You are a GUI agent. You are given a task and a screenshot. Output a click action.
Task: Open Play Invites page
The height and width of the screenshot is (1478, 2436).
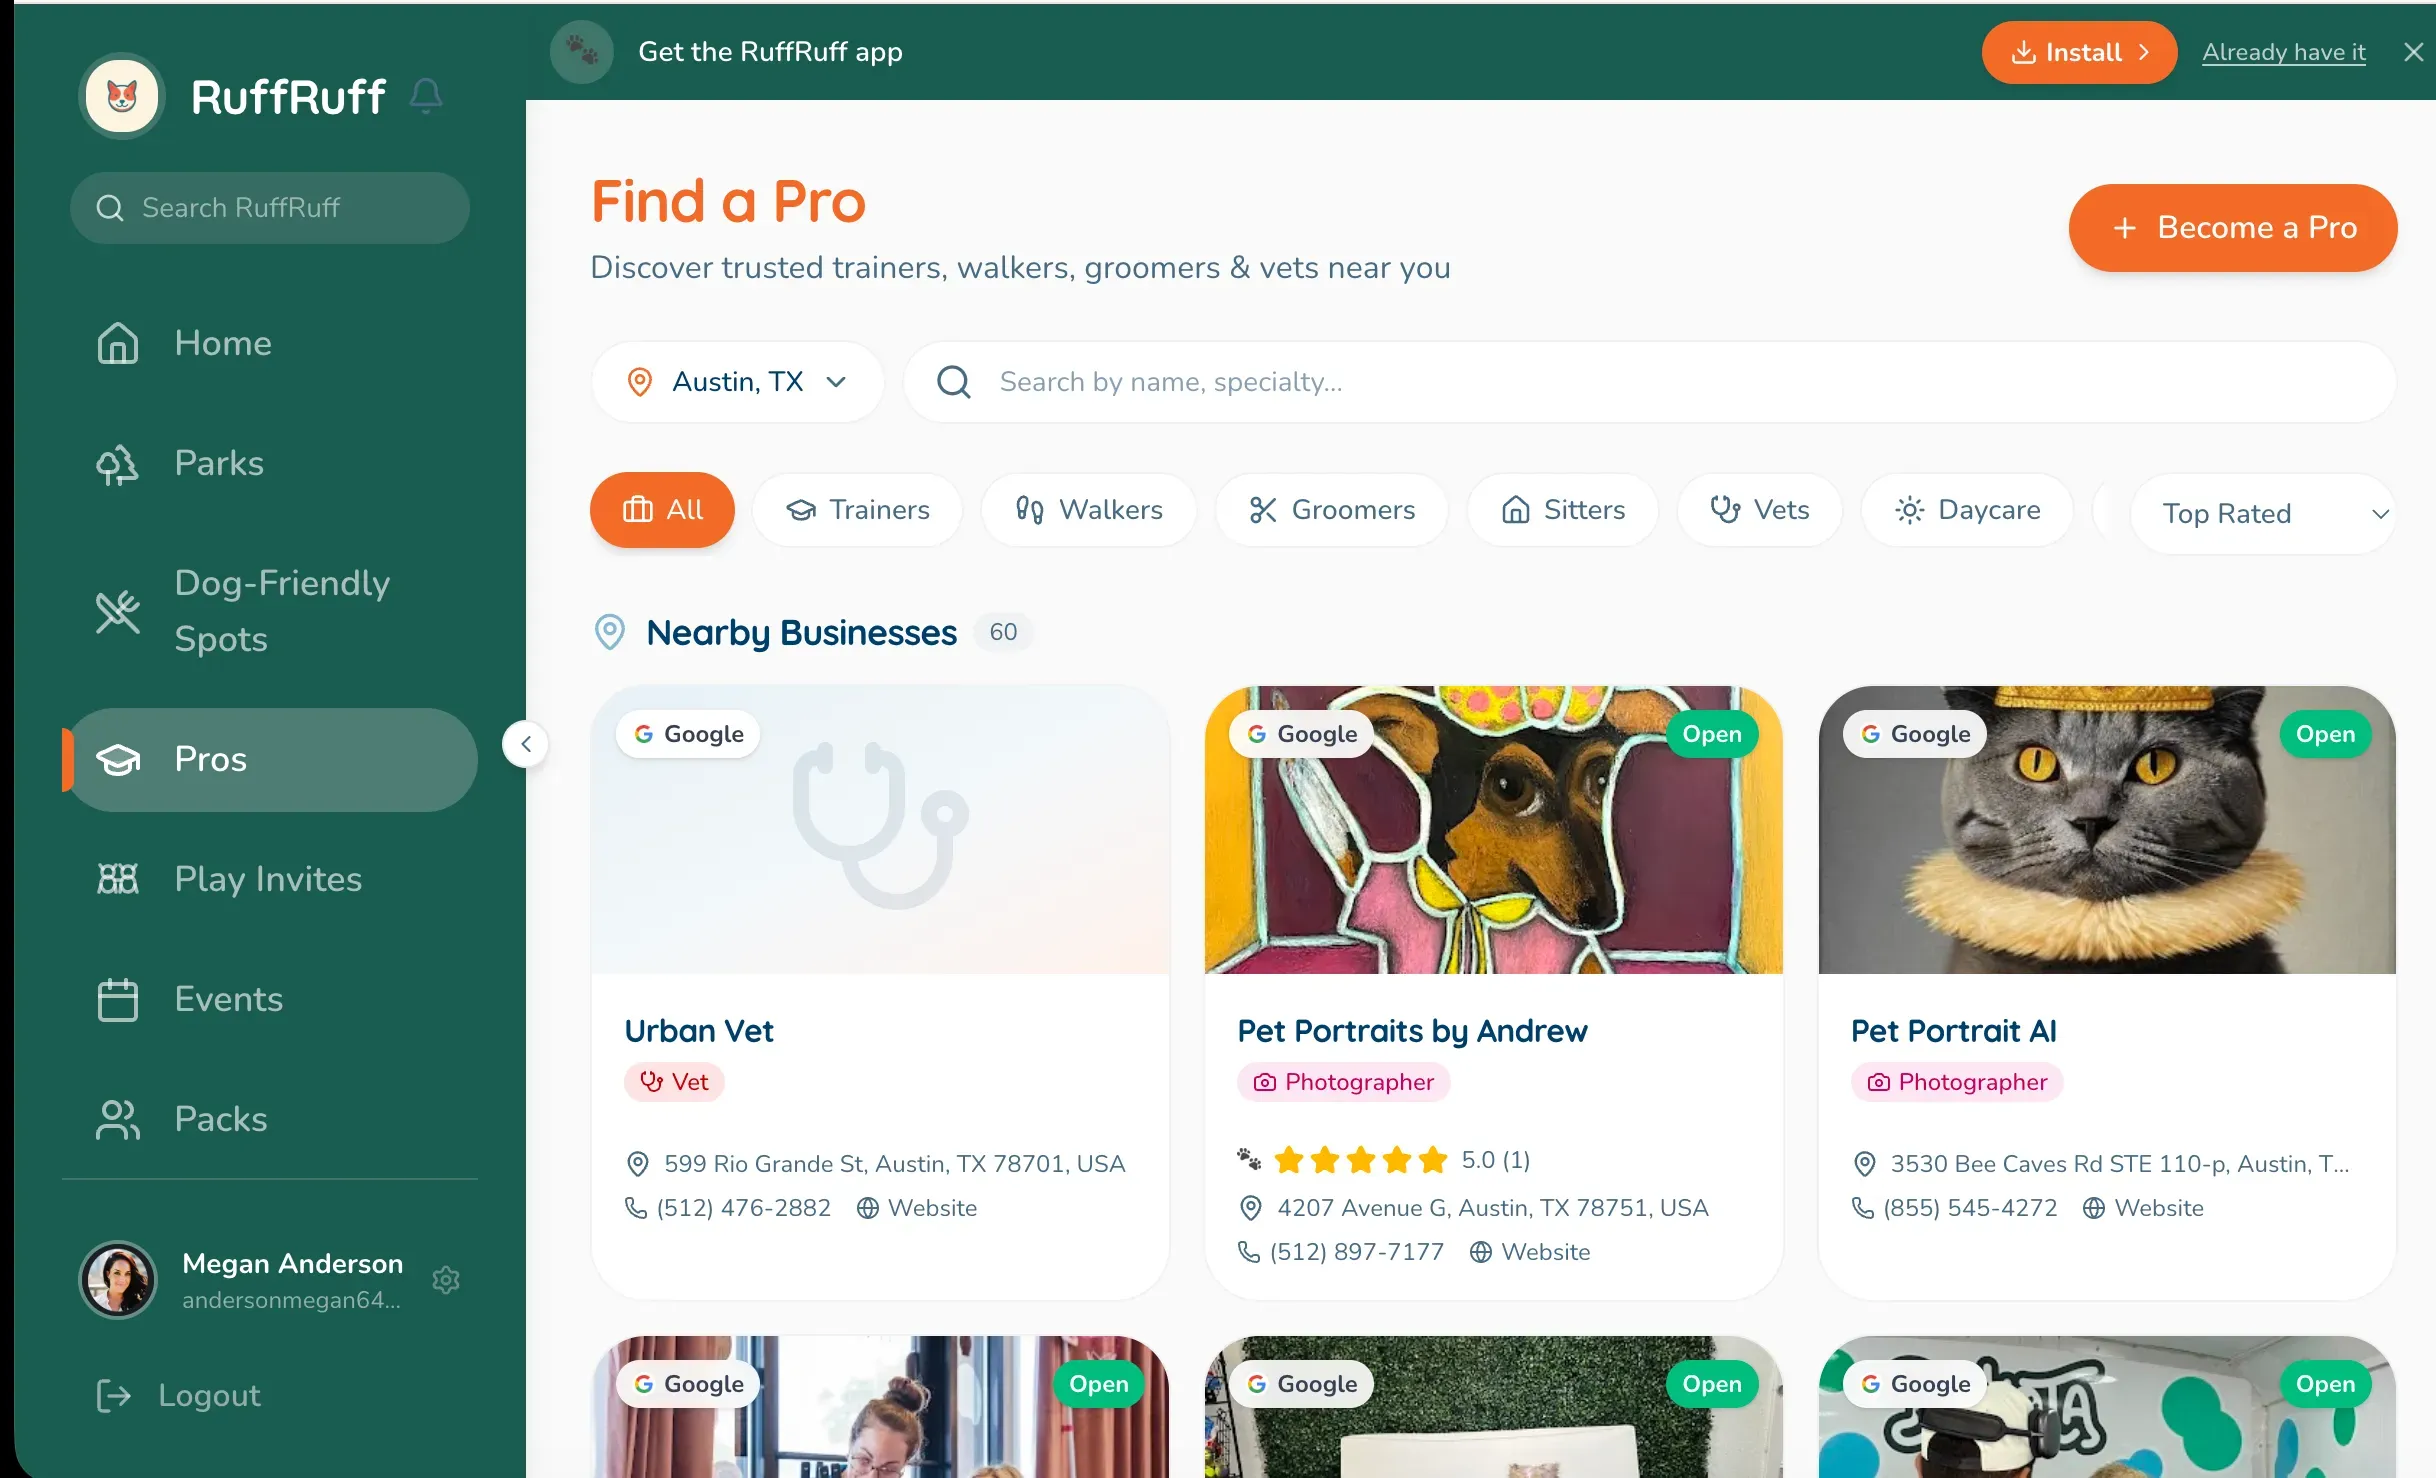270,879
